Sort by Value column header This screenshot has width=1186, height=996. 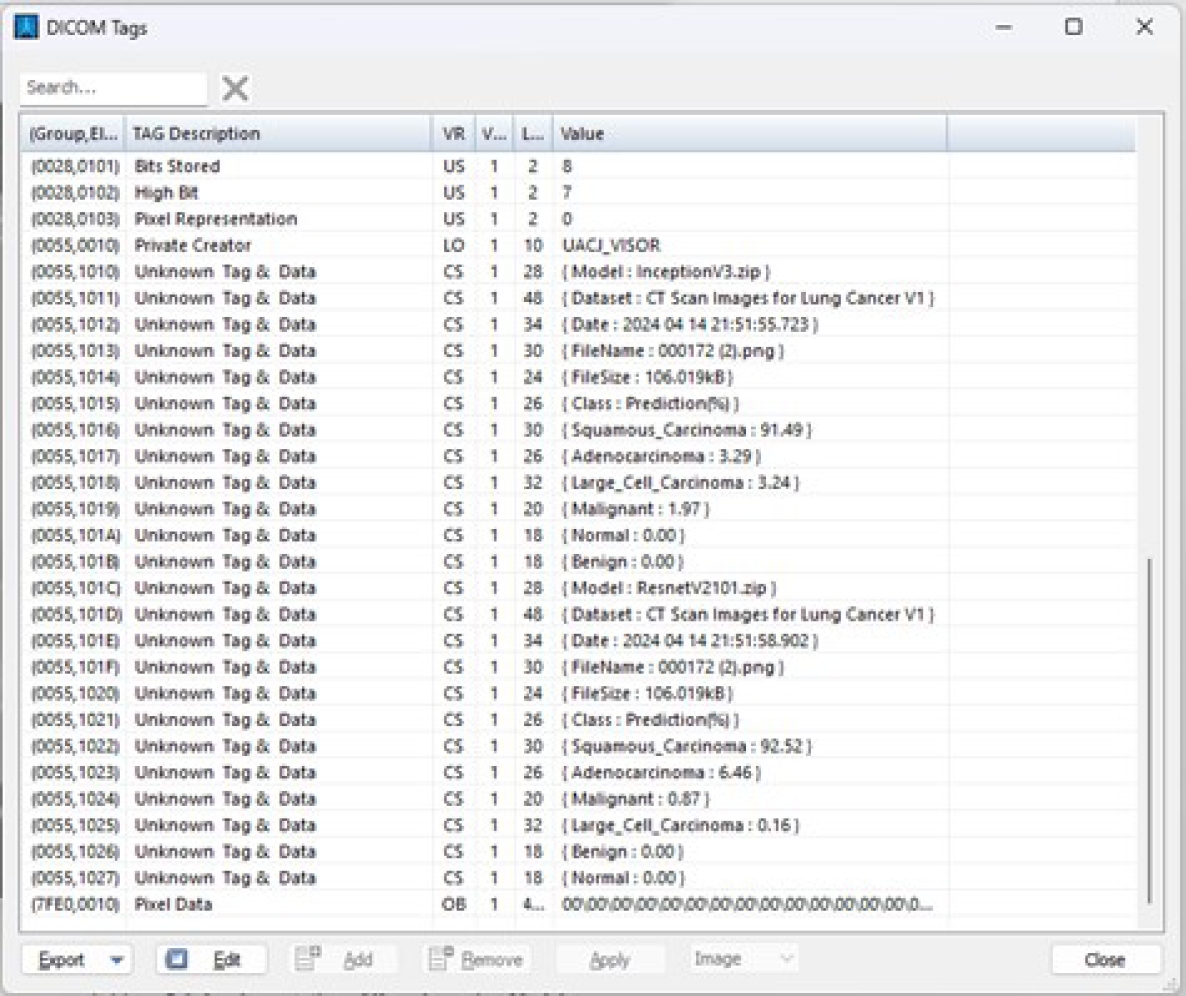pyautogui.click(x=748, y=134)
